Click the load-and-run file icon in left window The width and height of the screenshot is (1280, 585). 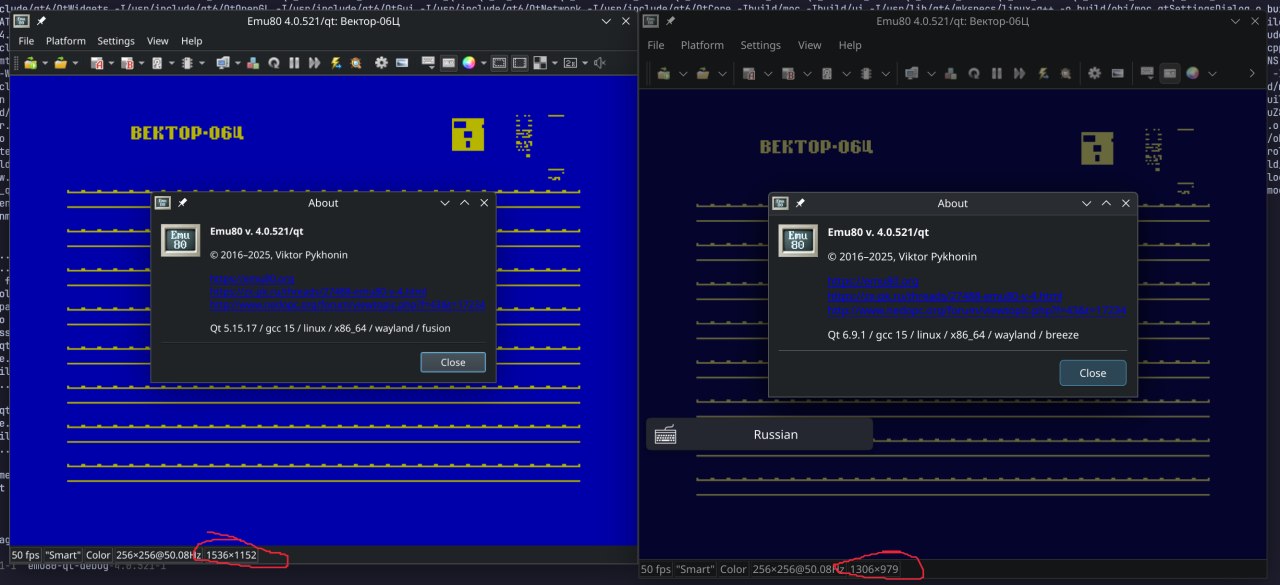pos(30,63)
